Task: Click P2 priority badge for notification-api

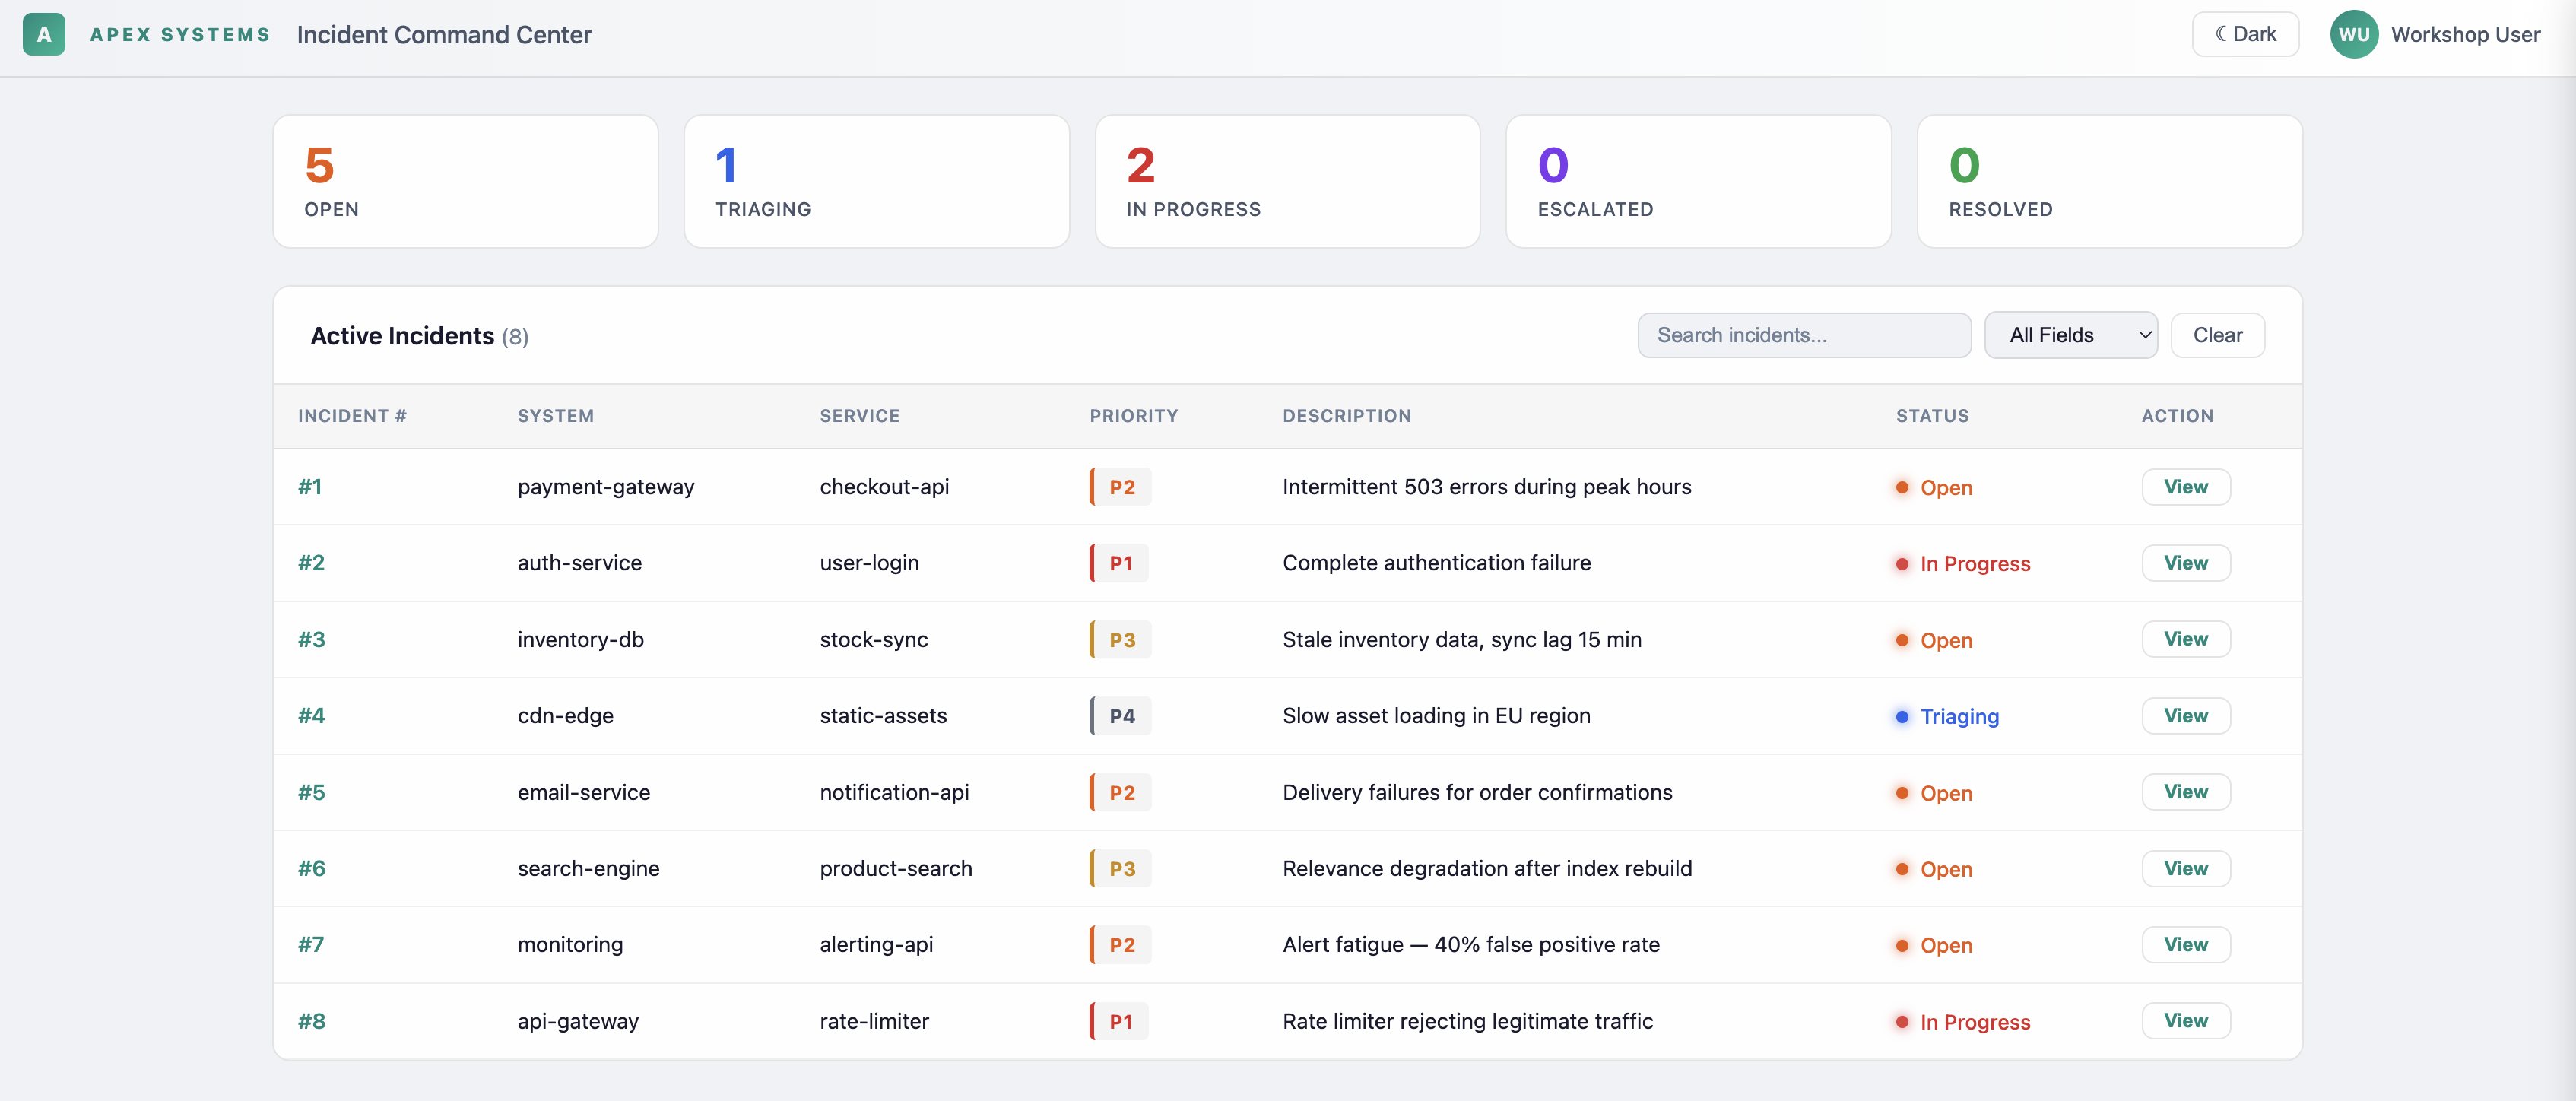Action: click(1120, 792)
